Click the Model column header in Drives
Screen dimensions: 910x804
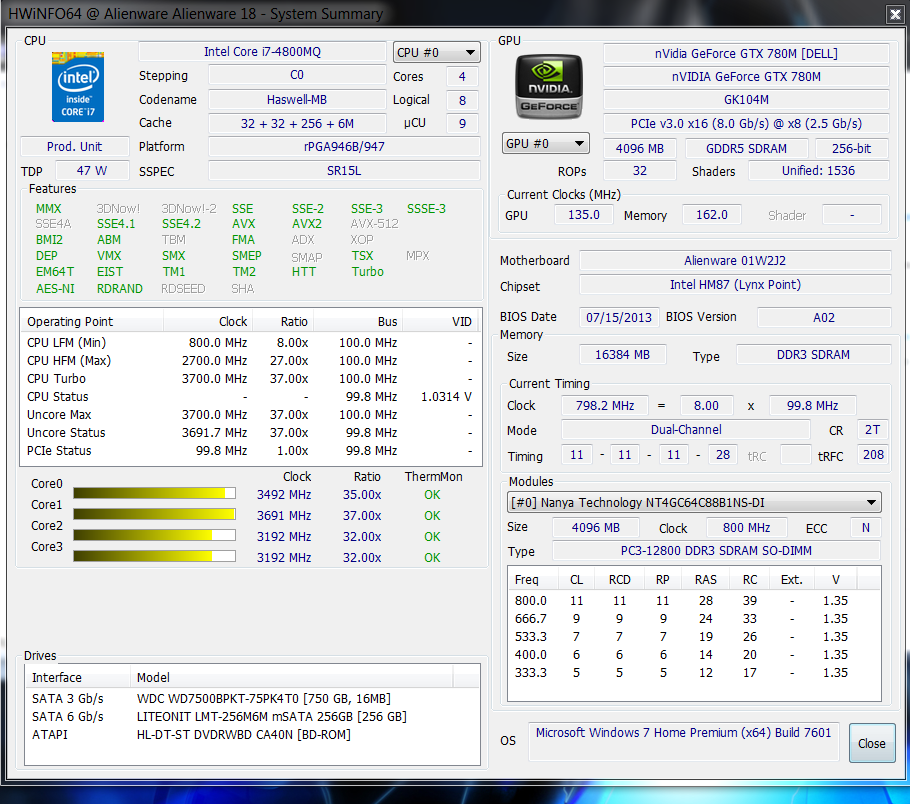291,677
